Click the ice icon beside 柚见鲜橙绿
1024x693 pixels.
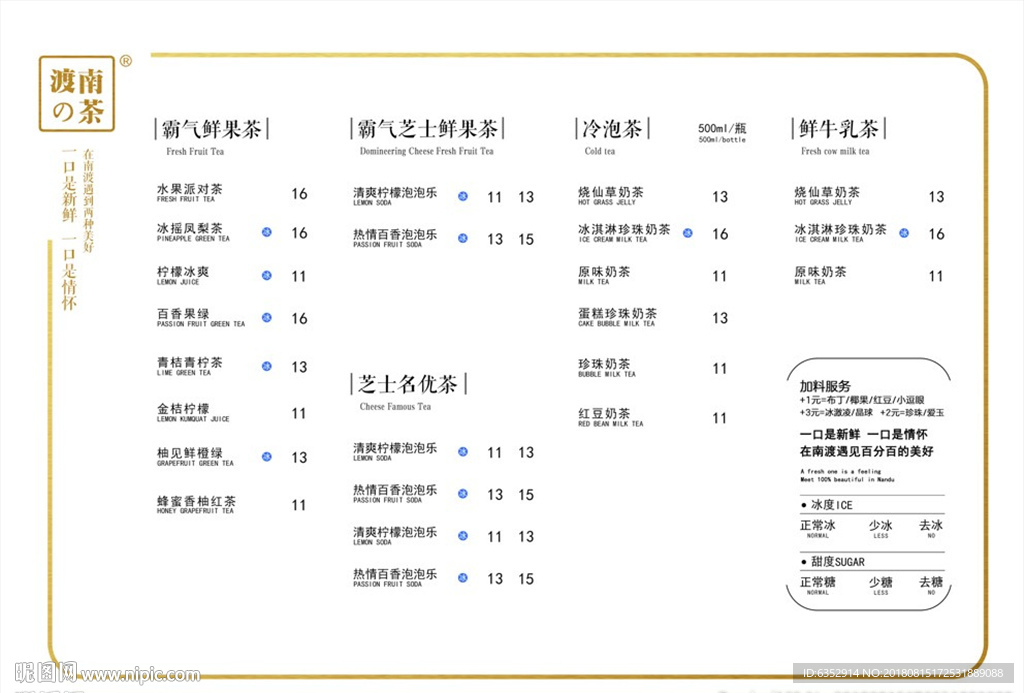coord(265,456)
